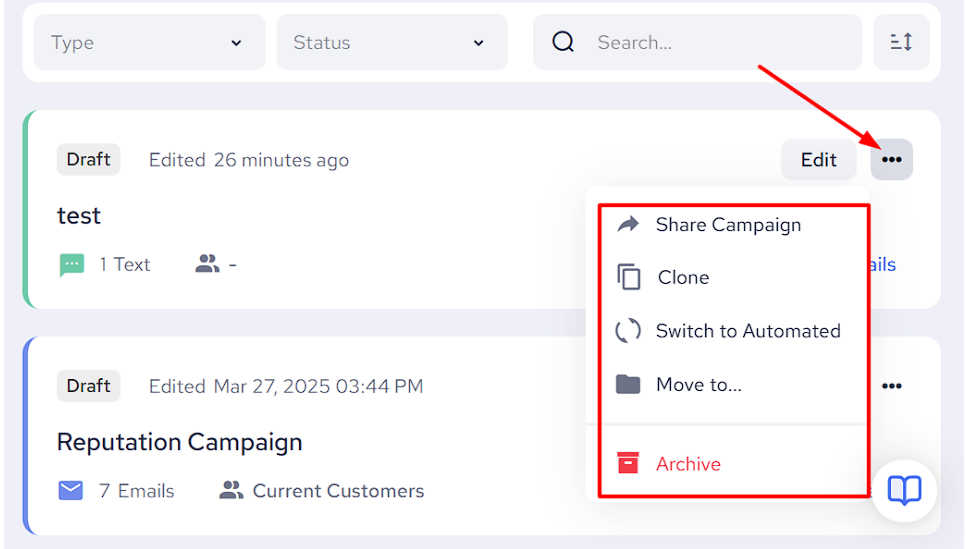Click audience icon beside Current Customers
The height and width of the screenshot is (549, 966).
[231, 491]
